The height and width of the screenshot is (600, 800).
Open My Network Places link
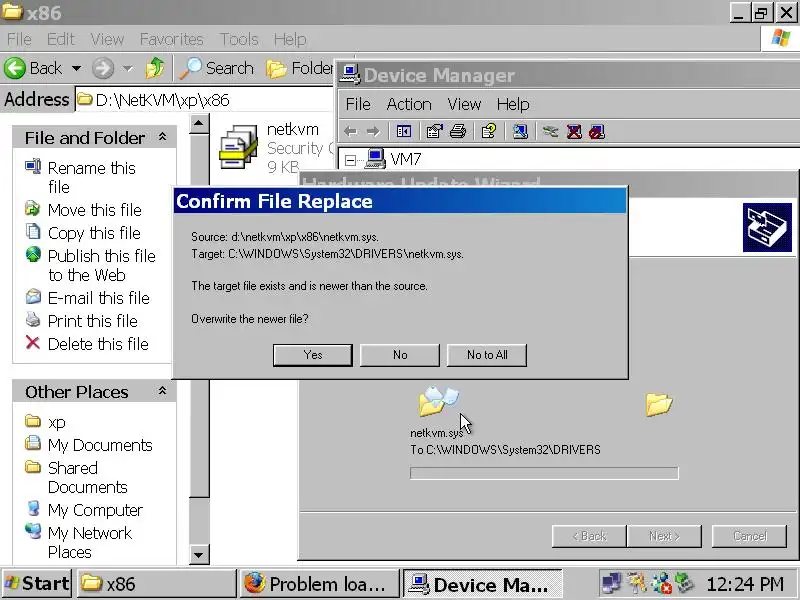(90, 542)
